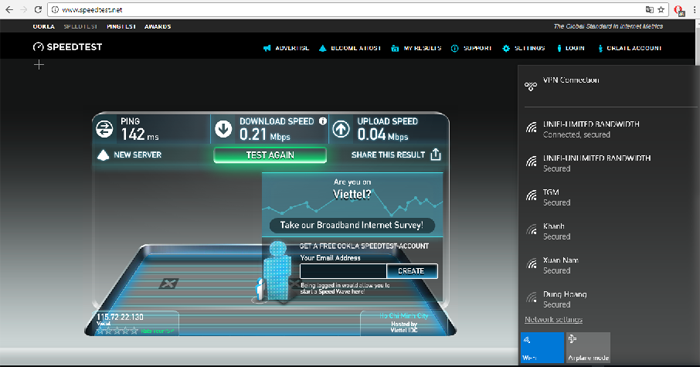Select the Dung Hoang Wi-Fi network
The height and width of the screenshot is (367, 700).
point(608,299)
